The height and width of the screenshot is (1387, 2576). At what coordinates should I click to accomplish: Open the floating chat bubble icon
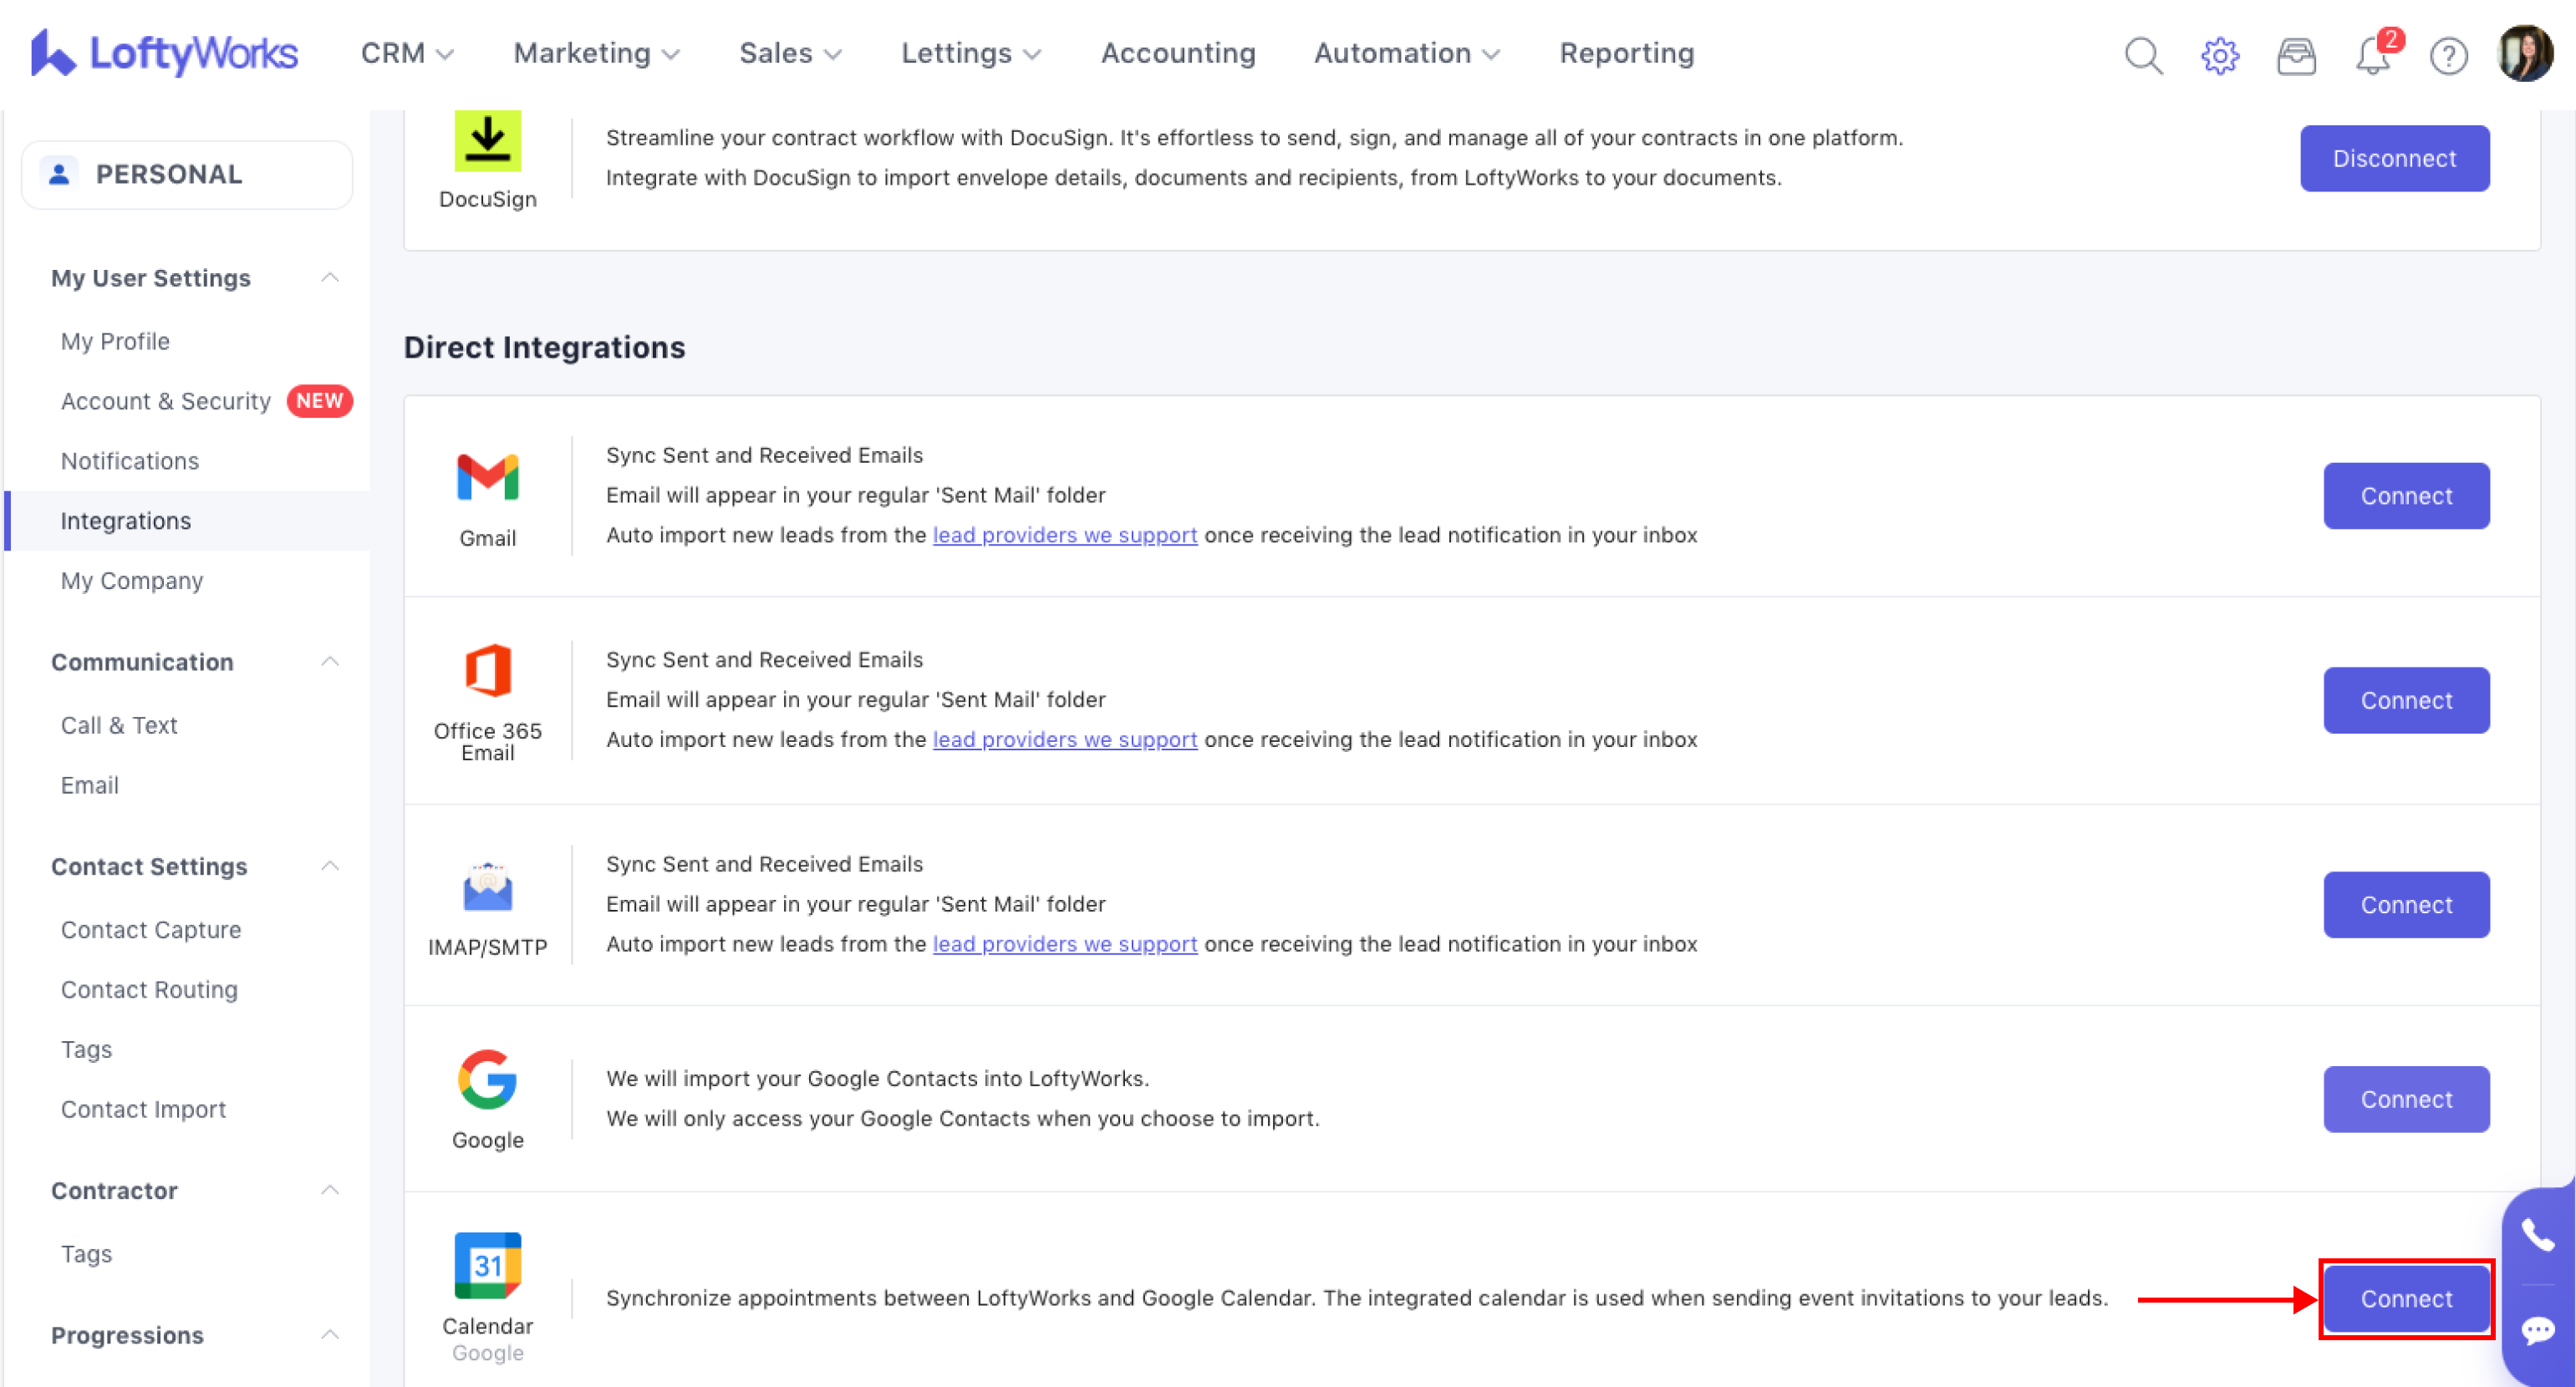2538,1330
